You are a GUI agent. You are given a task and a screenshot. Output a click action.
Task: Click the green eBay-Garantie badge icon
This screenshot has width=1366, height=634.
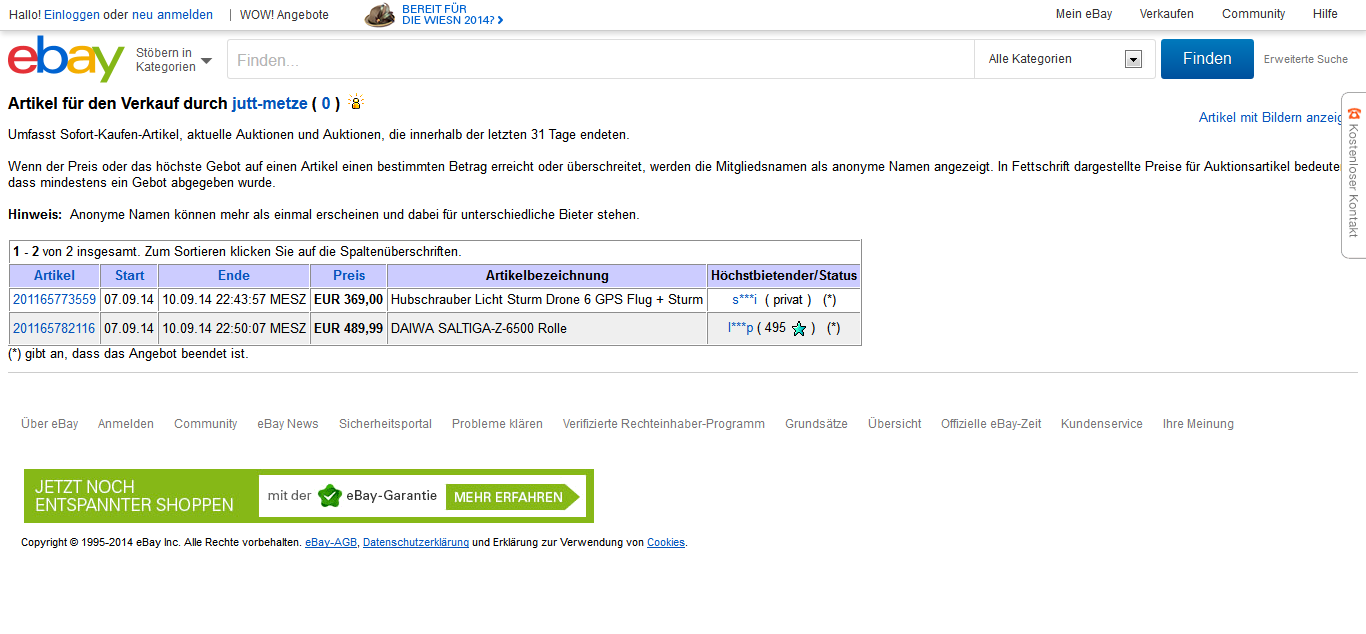point(330,496)
